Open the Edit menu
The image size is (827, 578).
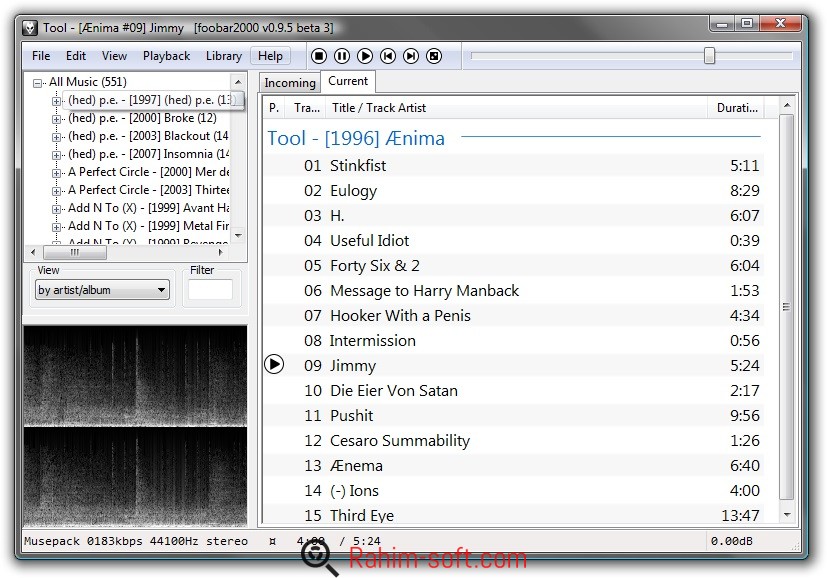[75, 56]
